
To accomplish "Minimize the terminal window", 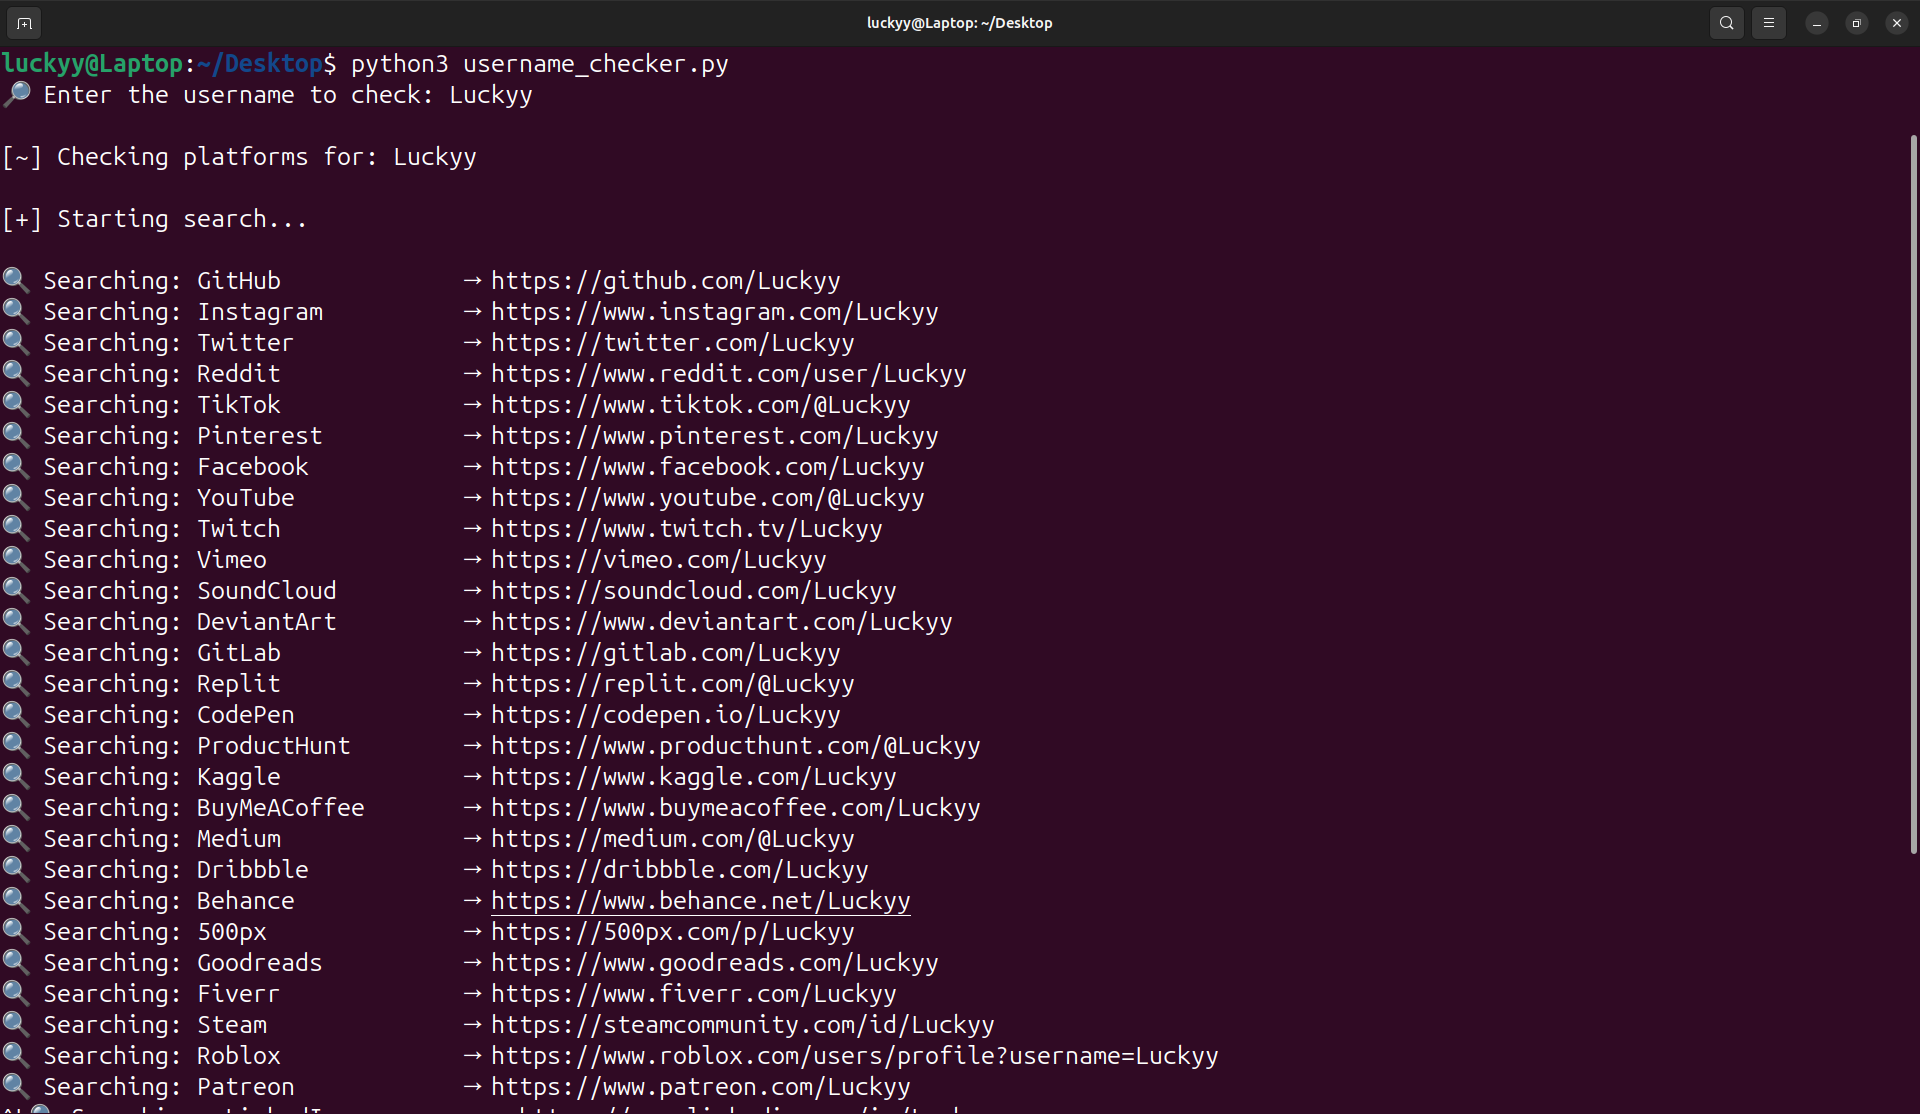I will click(x=1816, y=22).
